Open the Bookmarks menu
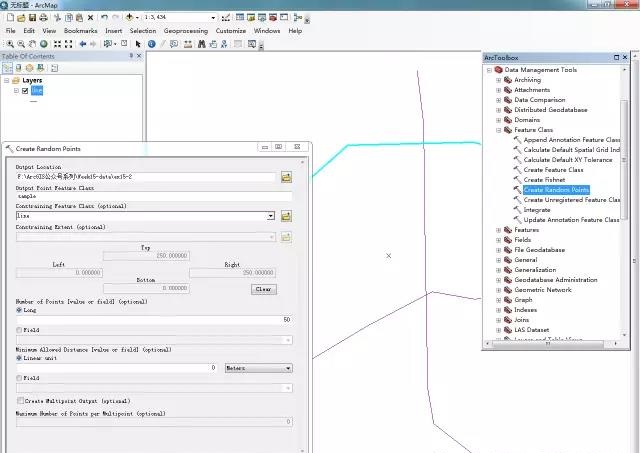Screen dimensions: 640x453 click(80, 31)
